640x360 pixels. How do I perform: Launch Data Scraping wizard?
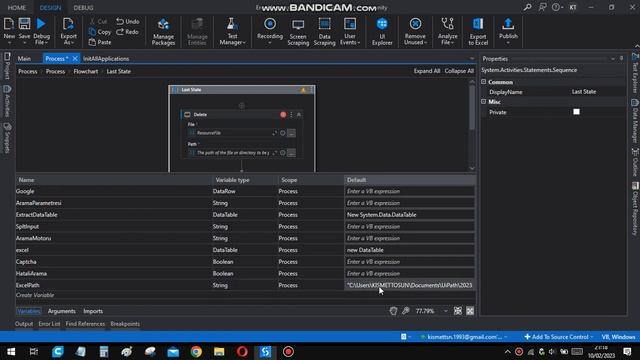point(324,31)
